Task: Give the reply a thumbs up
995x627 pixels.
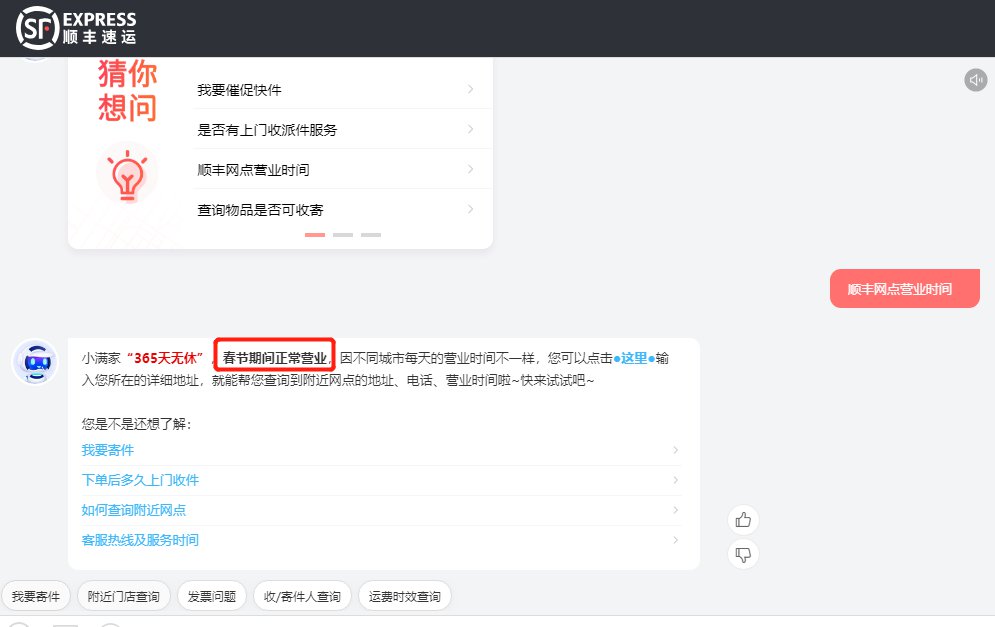Action: [743, 519]
